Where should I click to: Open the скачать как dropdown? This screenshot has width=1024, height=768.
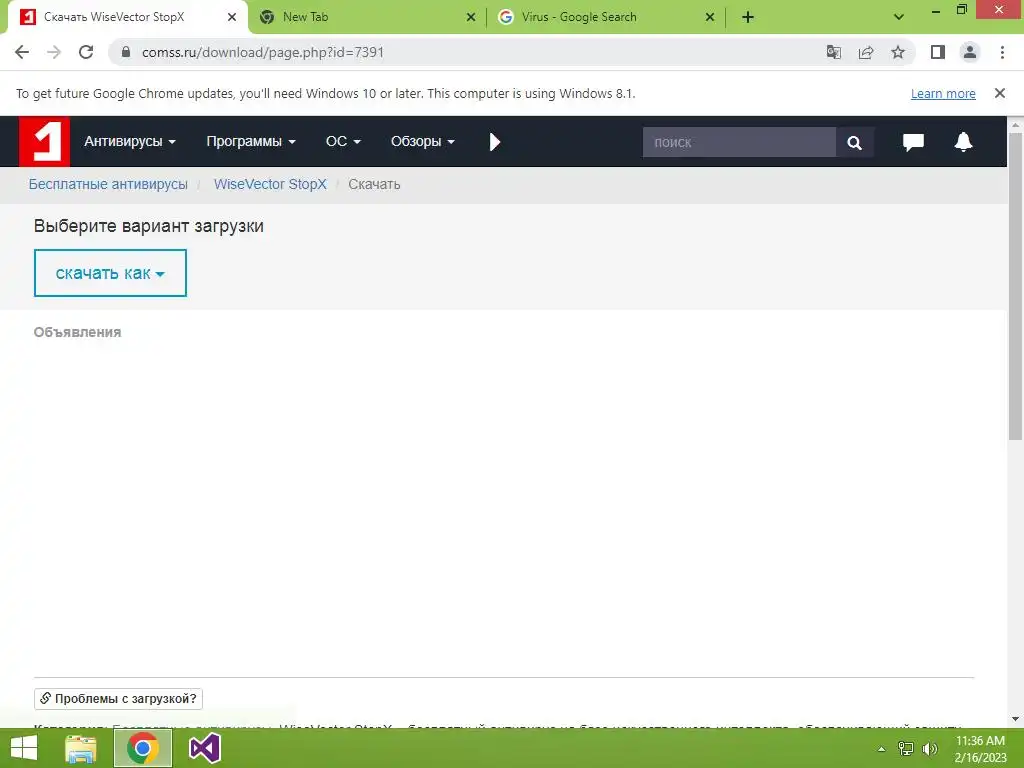click(110, 273)
